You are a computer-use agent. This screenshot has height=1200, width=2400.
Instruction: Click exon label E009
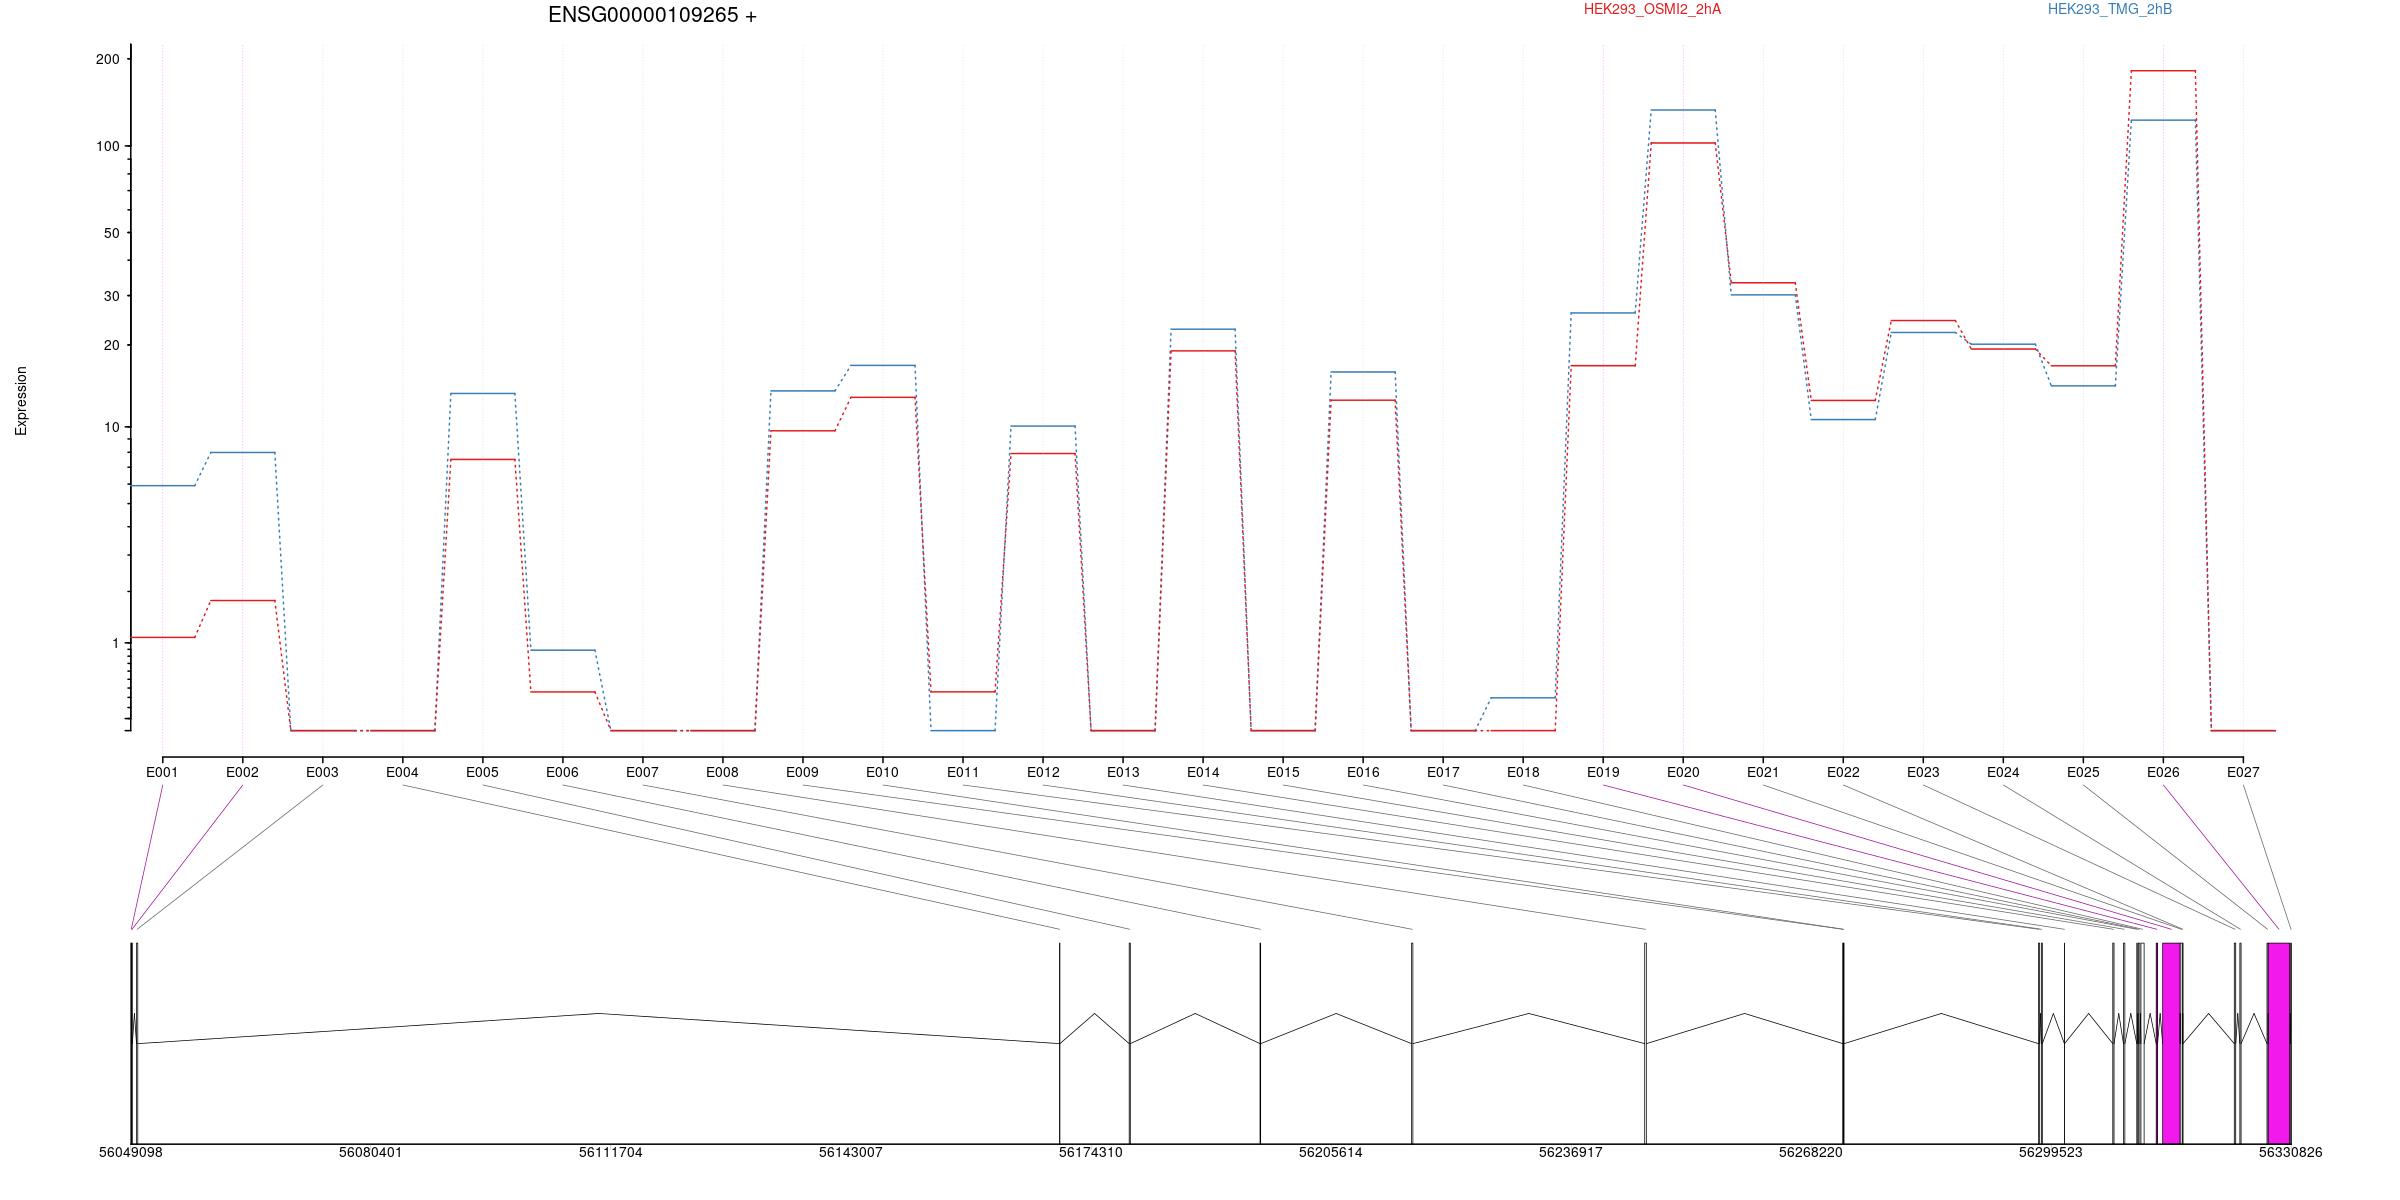click(802, 772)
